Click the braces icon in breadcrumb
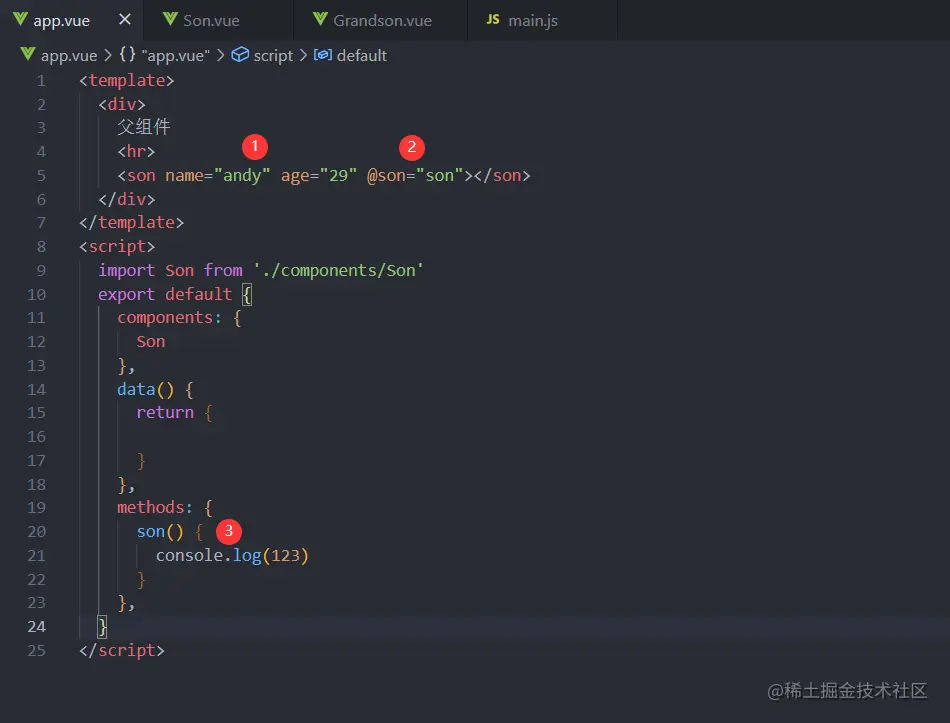The image size is (950, 723). [x=127, y=54]
